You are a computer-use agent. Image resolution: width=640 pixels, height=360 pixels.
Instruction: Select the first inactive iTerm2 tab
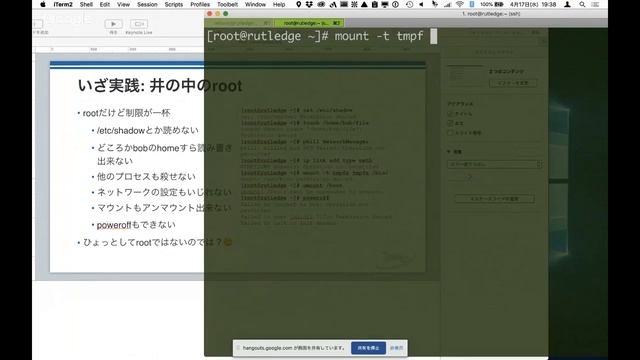(239, 23)
